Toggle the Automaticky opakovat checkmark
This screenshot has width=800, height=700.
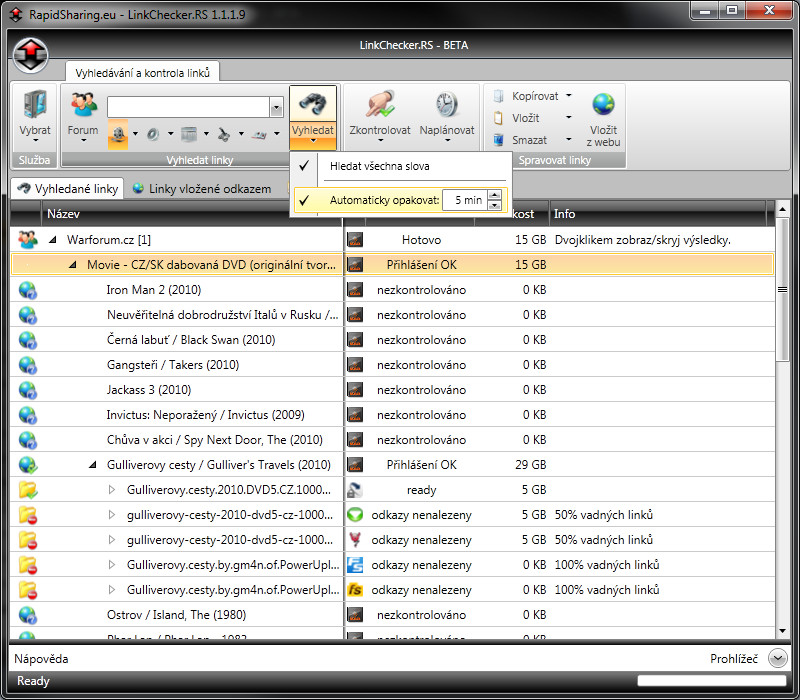304,200
